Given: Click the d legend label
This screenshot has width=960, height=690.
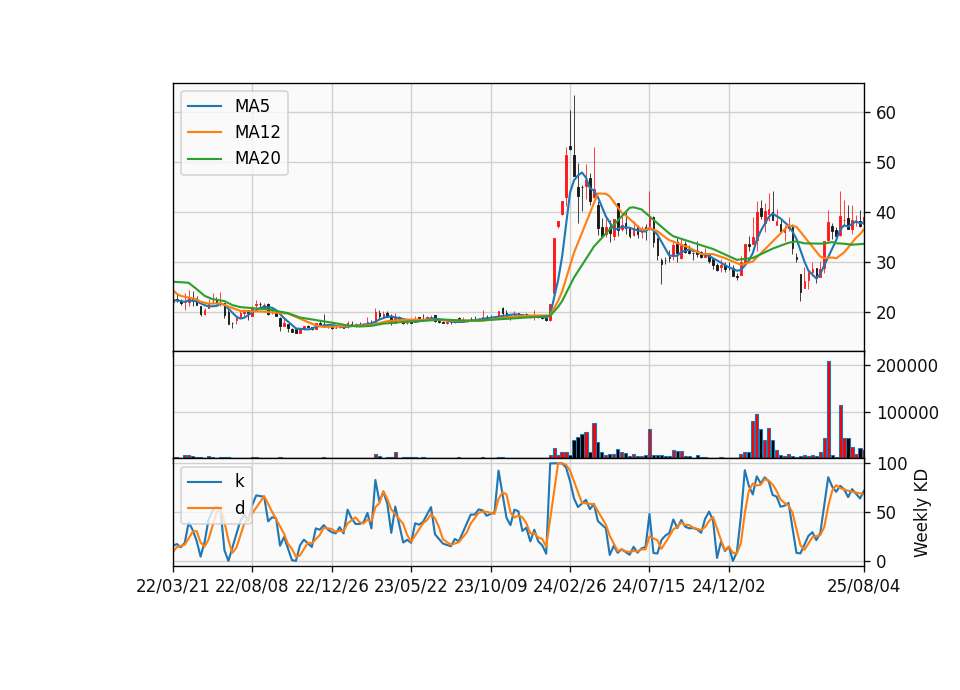Looking at the screenshot, I should pyautogui.click(x=239, y=508).
